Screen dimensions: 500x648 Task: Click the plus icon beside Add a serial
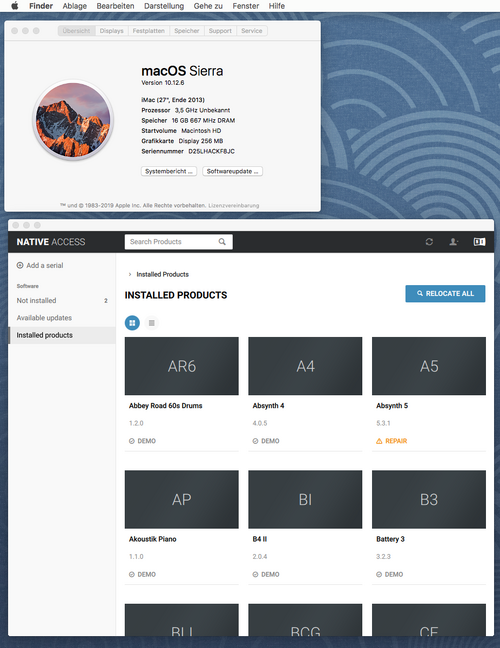tap(20, 265)
